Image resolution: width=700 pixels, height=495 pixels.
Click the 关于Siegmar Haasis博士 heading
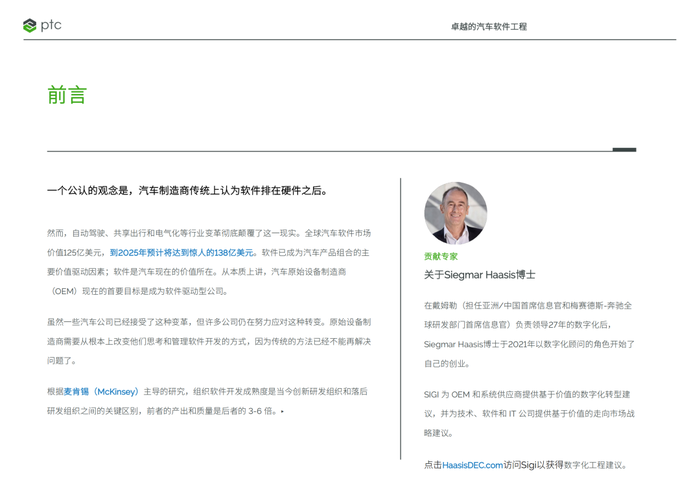click(x=479, y=275)
